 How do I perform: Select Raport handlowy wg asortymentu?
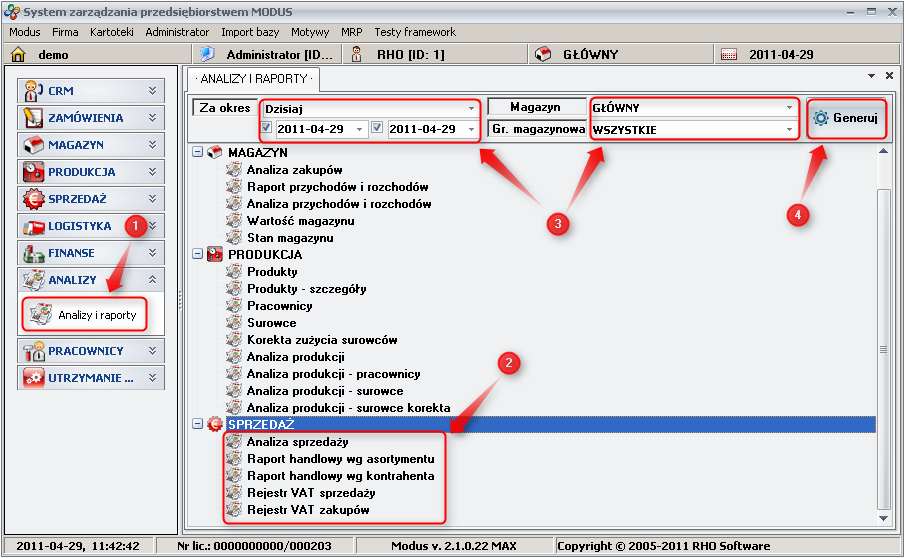point(341,459)
